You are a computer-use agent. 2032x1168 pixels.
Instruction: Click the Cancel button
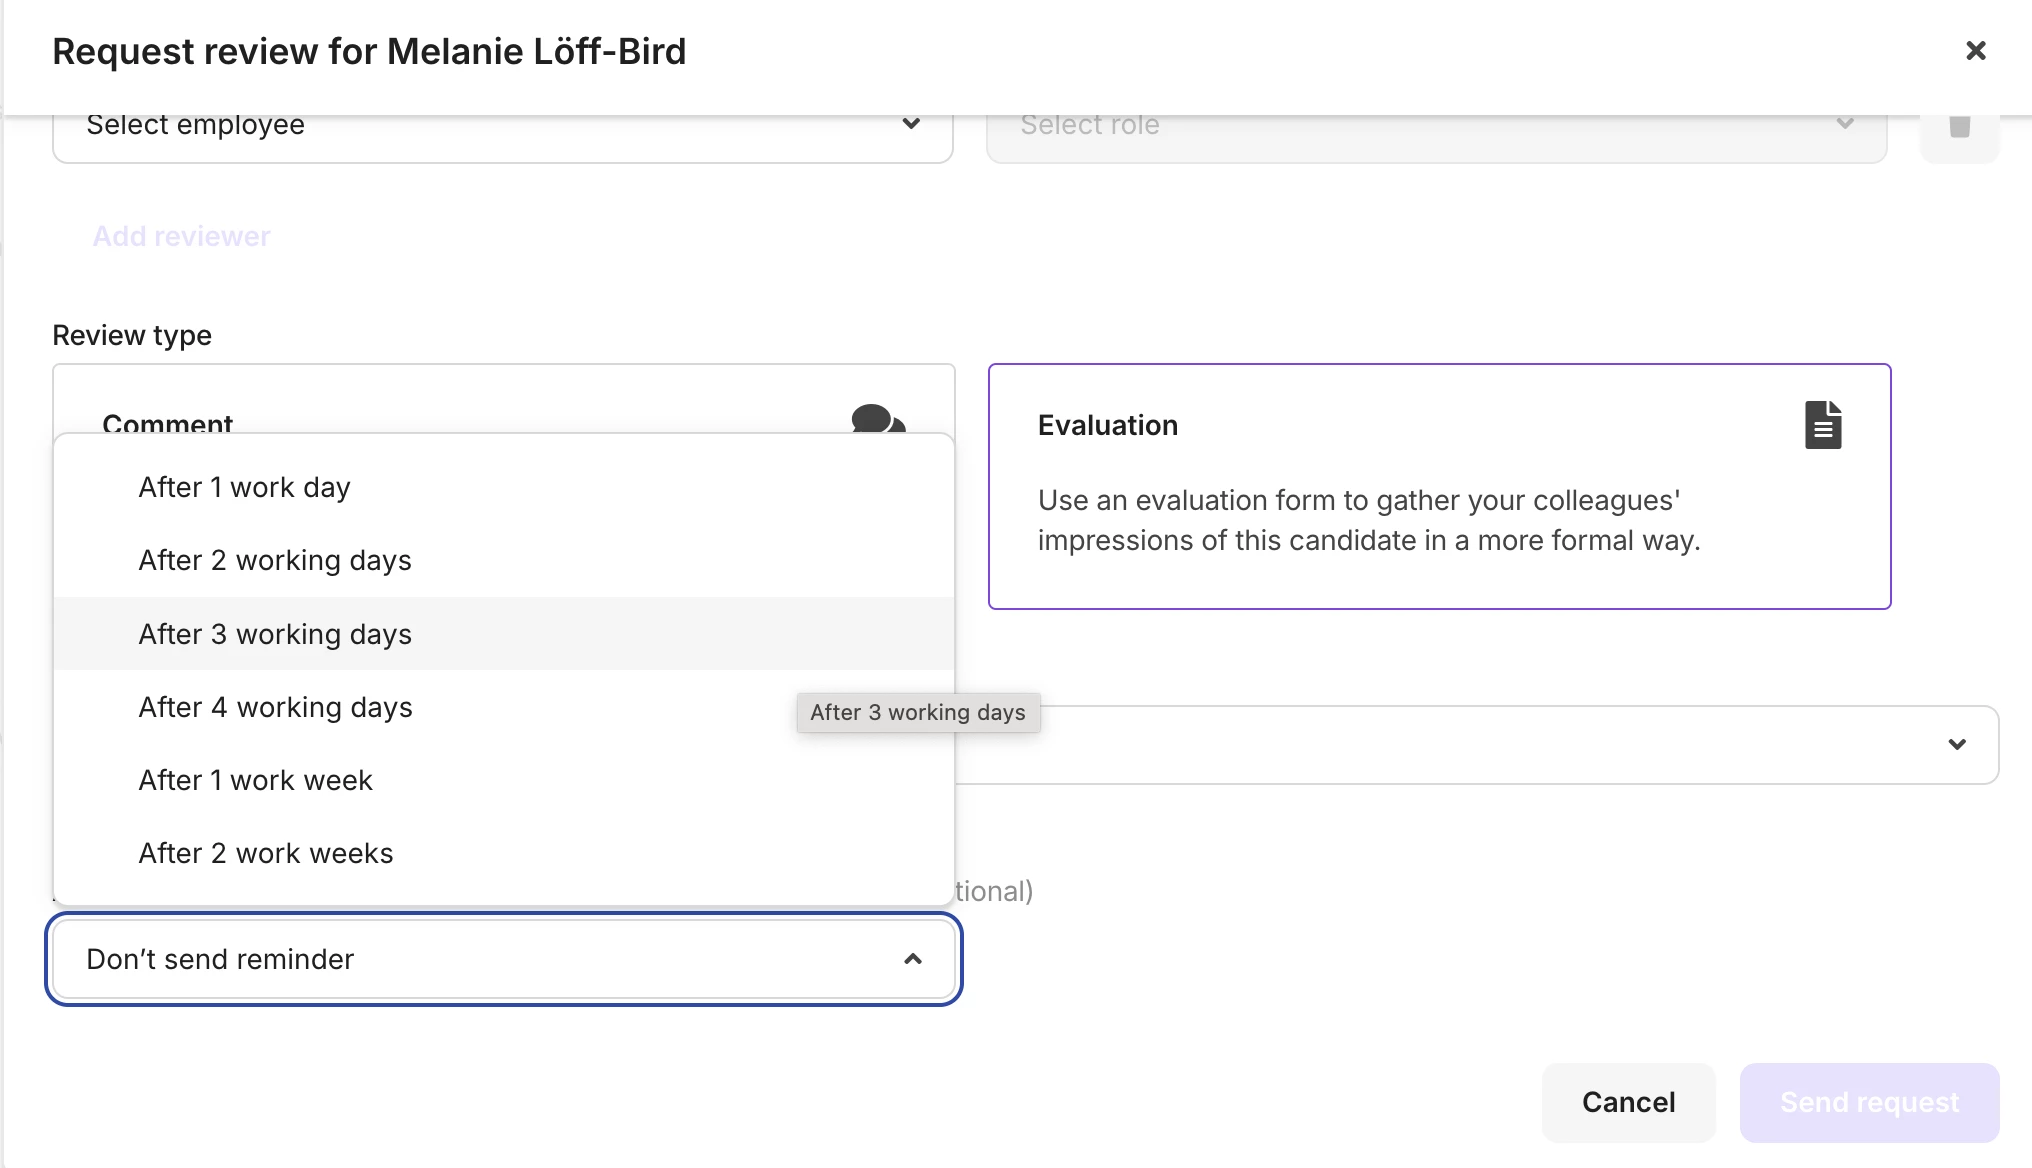tap(1628, 1102)
